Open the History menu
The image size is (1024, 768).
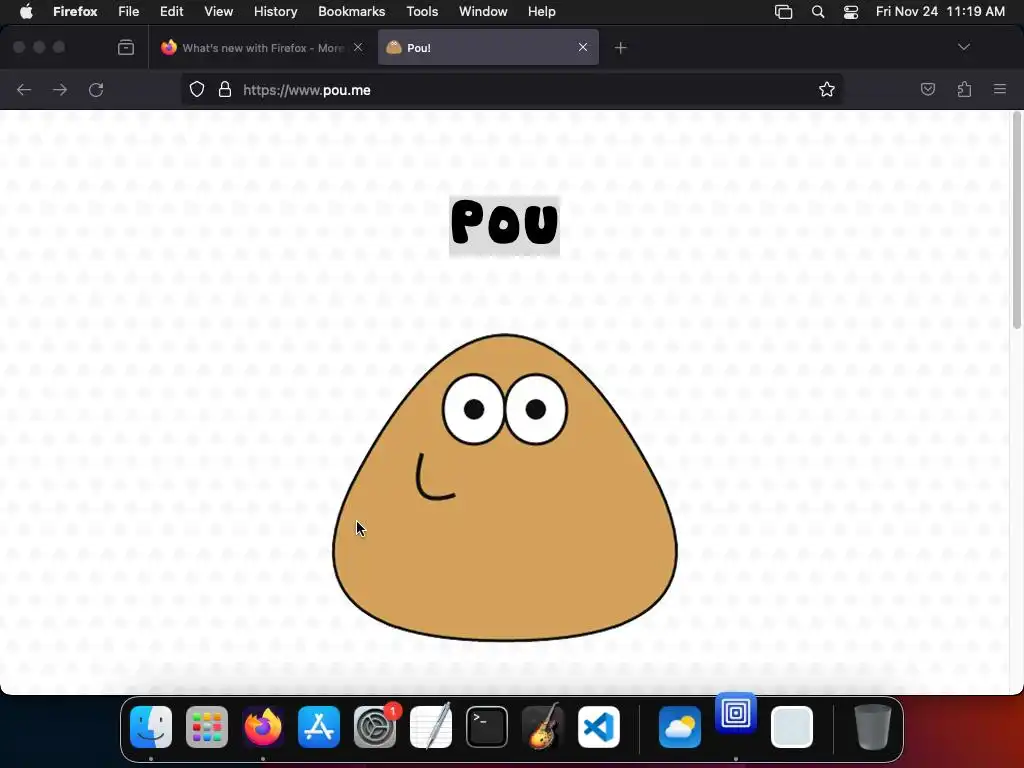(x=275, y=11)
